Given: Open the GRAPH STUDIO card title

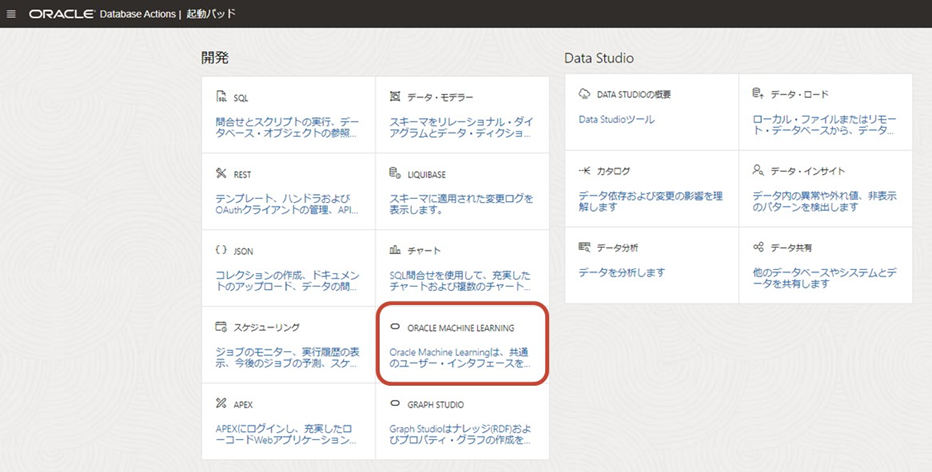Looking at the screenshot, I should pyautogui.click(x=436, y=405).
